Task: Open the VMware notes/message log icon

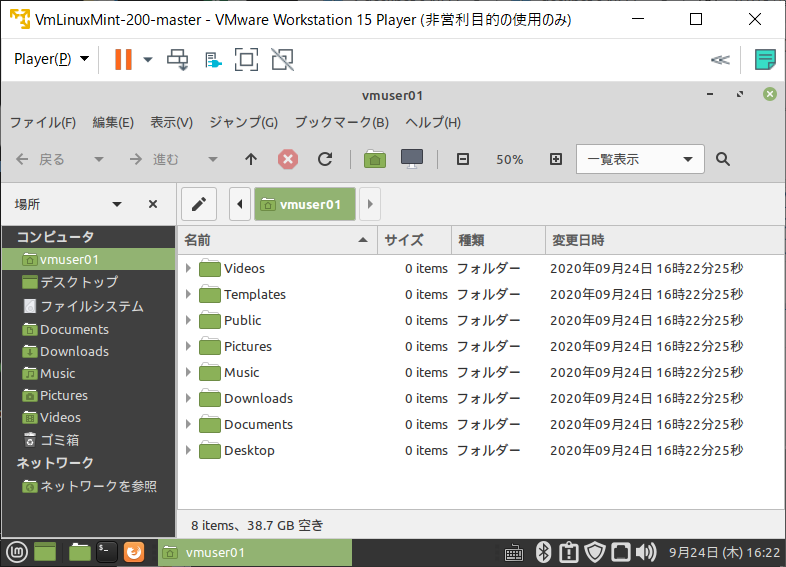Action: tap(765, 60)
